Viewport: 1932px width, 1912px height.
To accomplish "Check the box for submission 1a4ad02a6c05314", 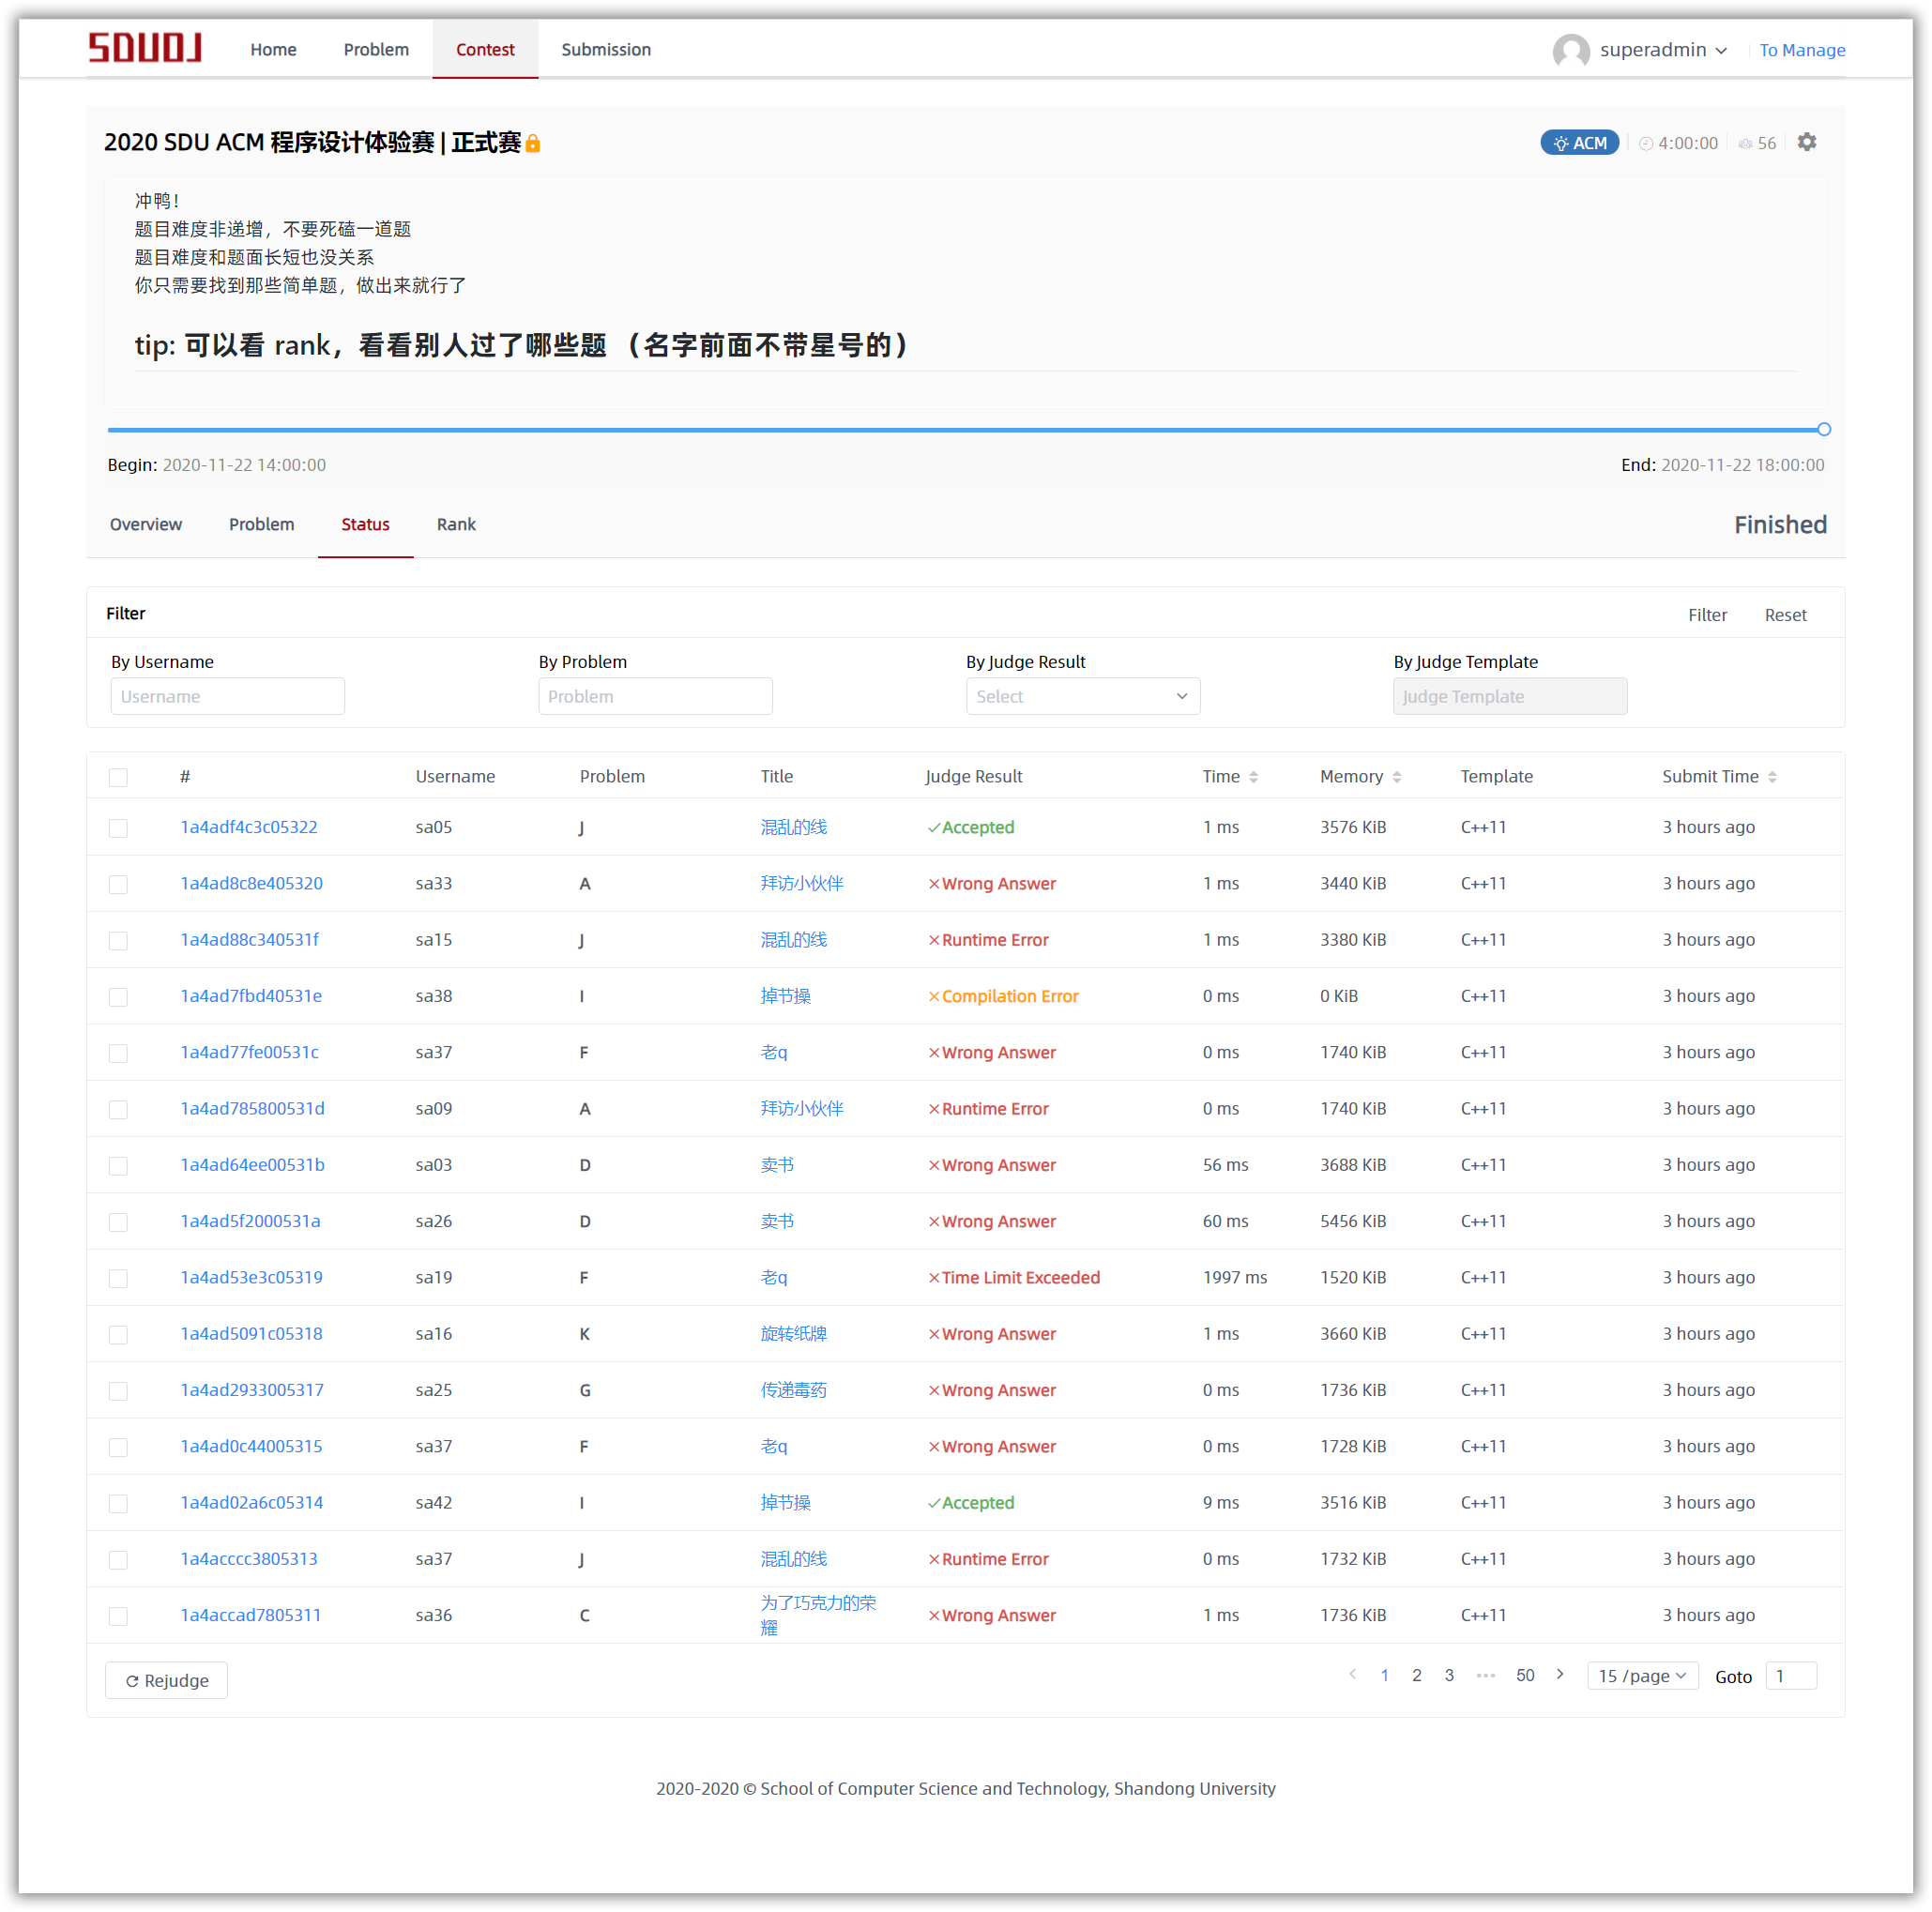I will pyautogui.click(x=118, y=1503).
